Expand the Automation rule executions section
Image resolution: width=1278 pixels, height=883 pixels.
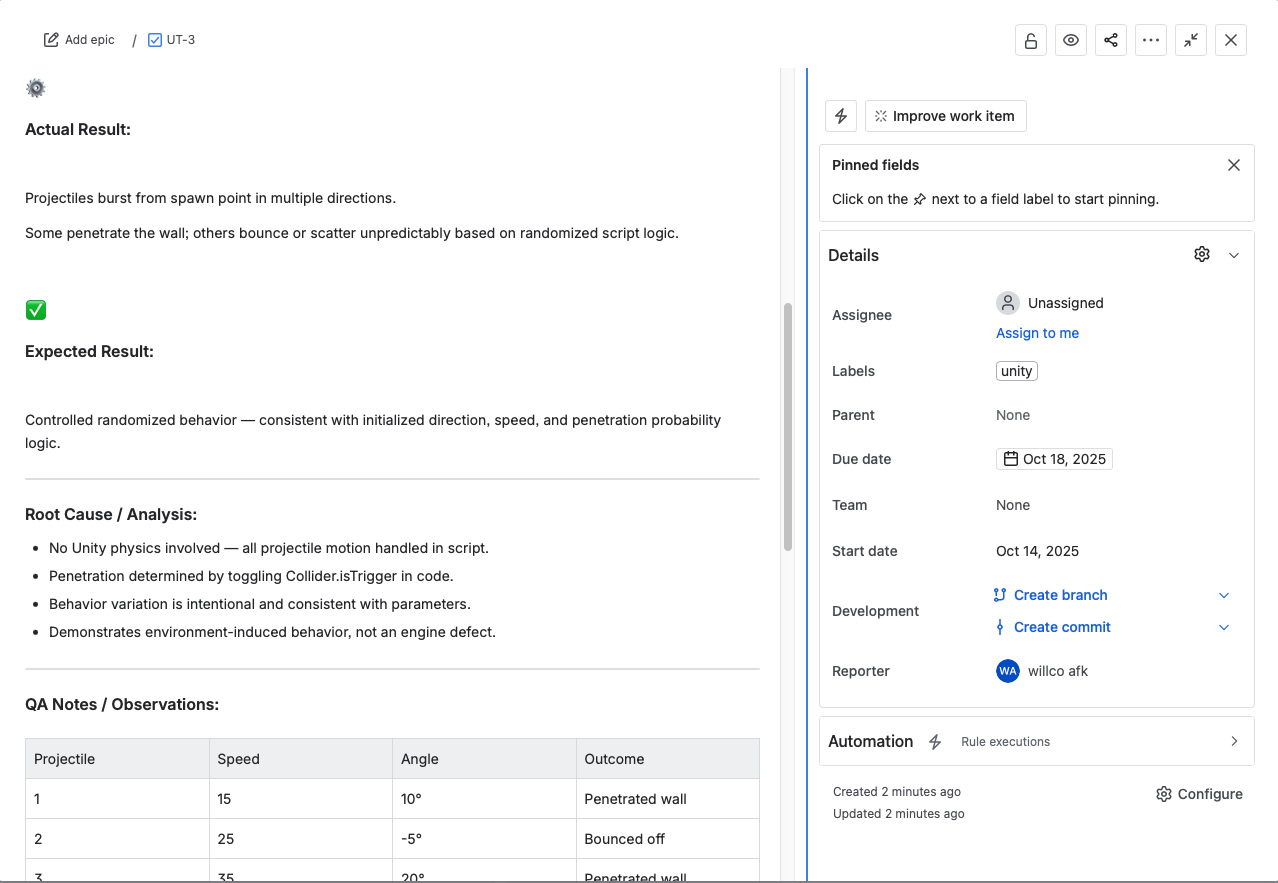tap(1234, 741)
